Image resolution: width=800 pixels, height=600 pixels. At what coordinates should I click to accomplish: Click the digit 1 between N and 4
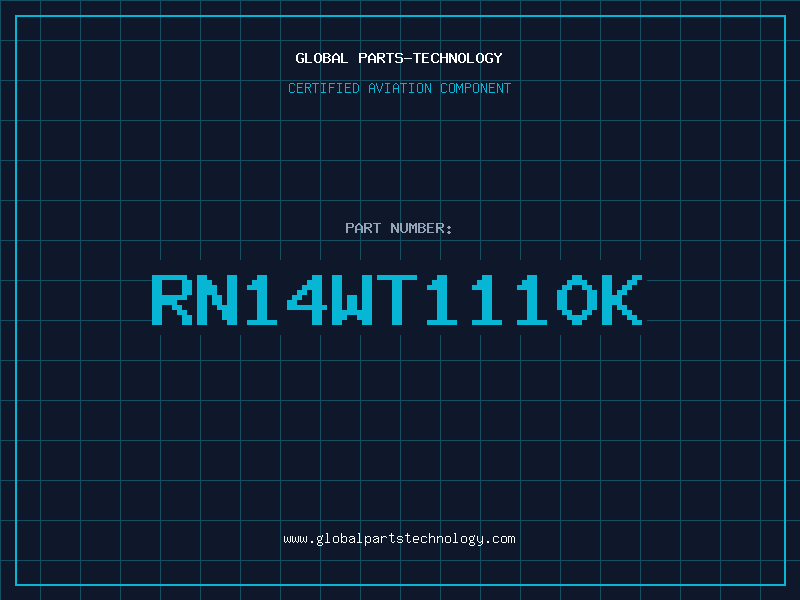coord(262,299)
